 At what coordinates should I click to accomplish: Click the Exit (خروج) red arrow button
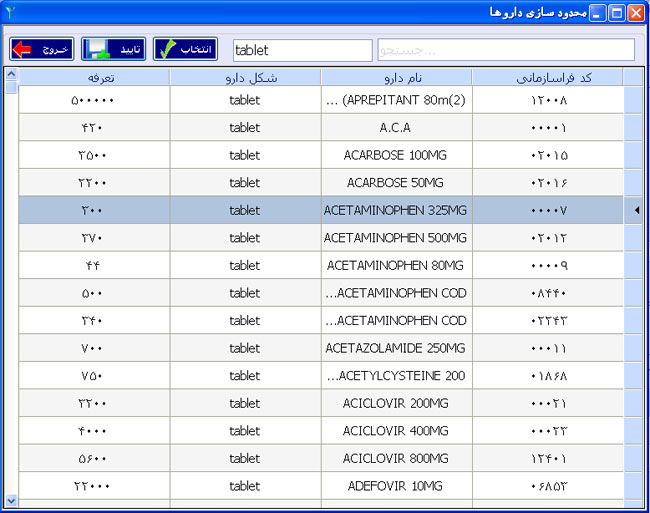[x=42, y=49]
